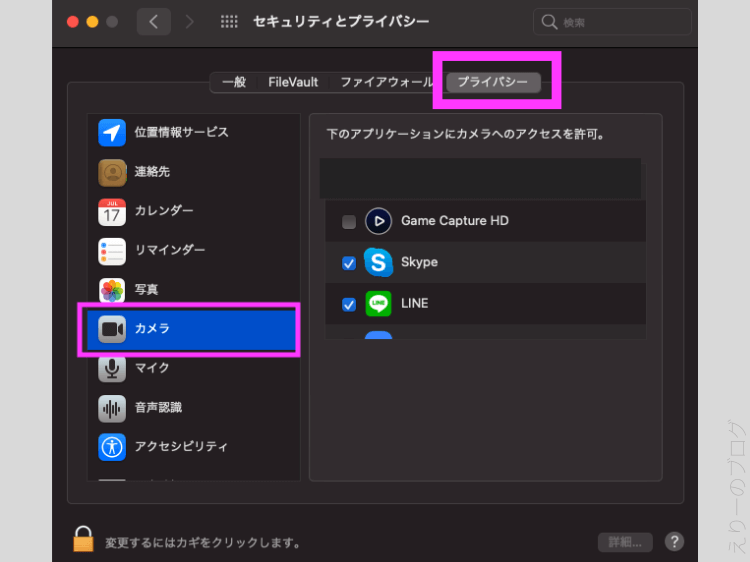Toggle LINE camera access checkbox
750x562 pixels.
coord(349,304)
